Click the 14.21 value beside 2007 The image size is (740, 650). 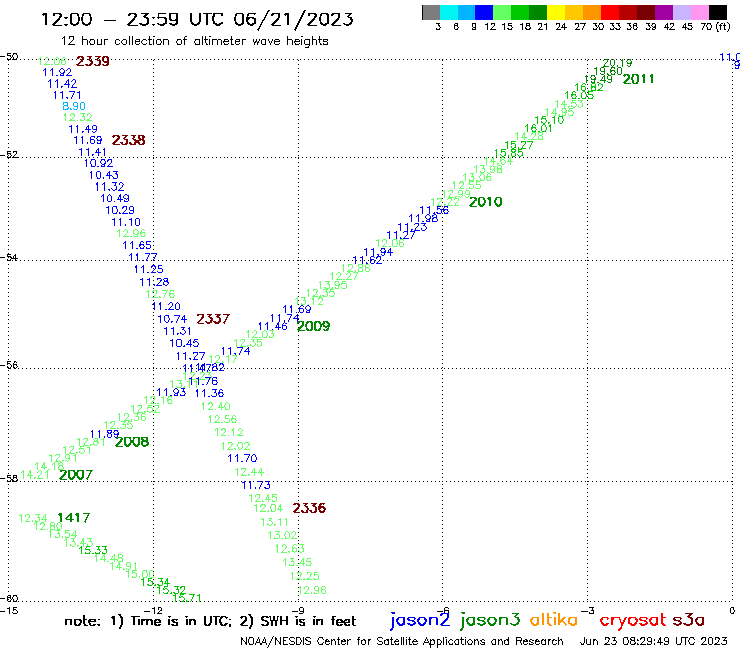[x=35, y=475]
